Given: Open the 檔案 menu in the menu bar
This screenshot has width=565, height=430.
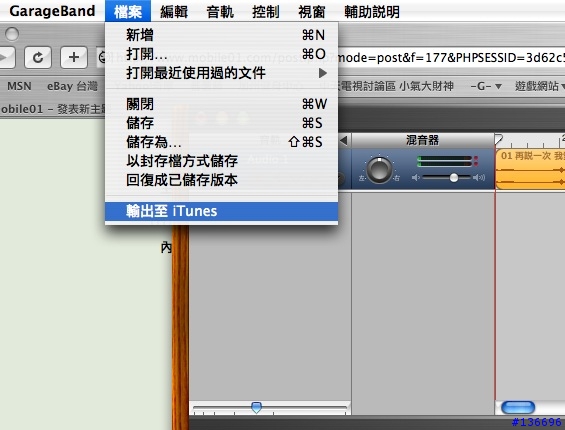Looking at the screenshot, I should [x=128, y=12].
